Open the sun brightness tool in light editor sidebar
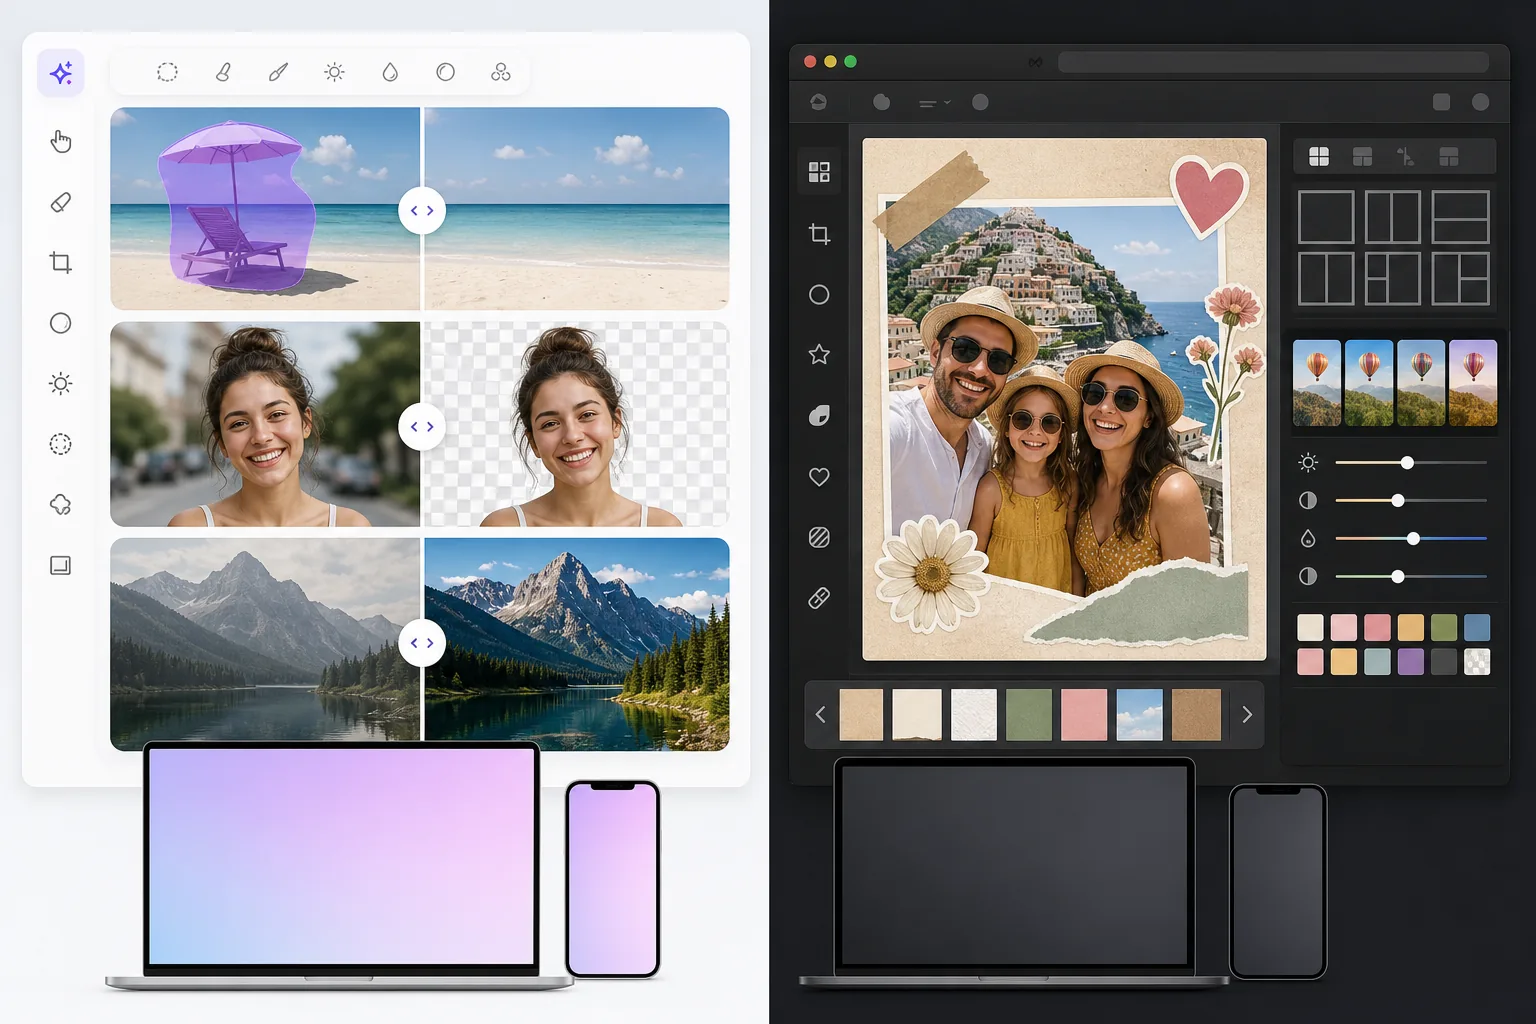This screenshot has height=1024, width=1536. [x=61, y=384]
